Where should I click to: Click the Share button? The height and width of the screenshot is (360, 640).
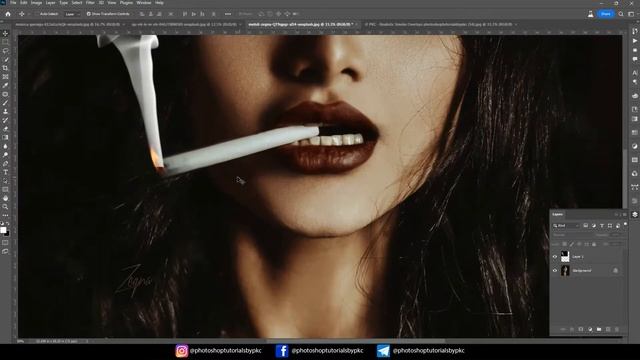point(606,14)
